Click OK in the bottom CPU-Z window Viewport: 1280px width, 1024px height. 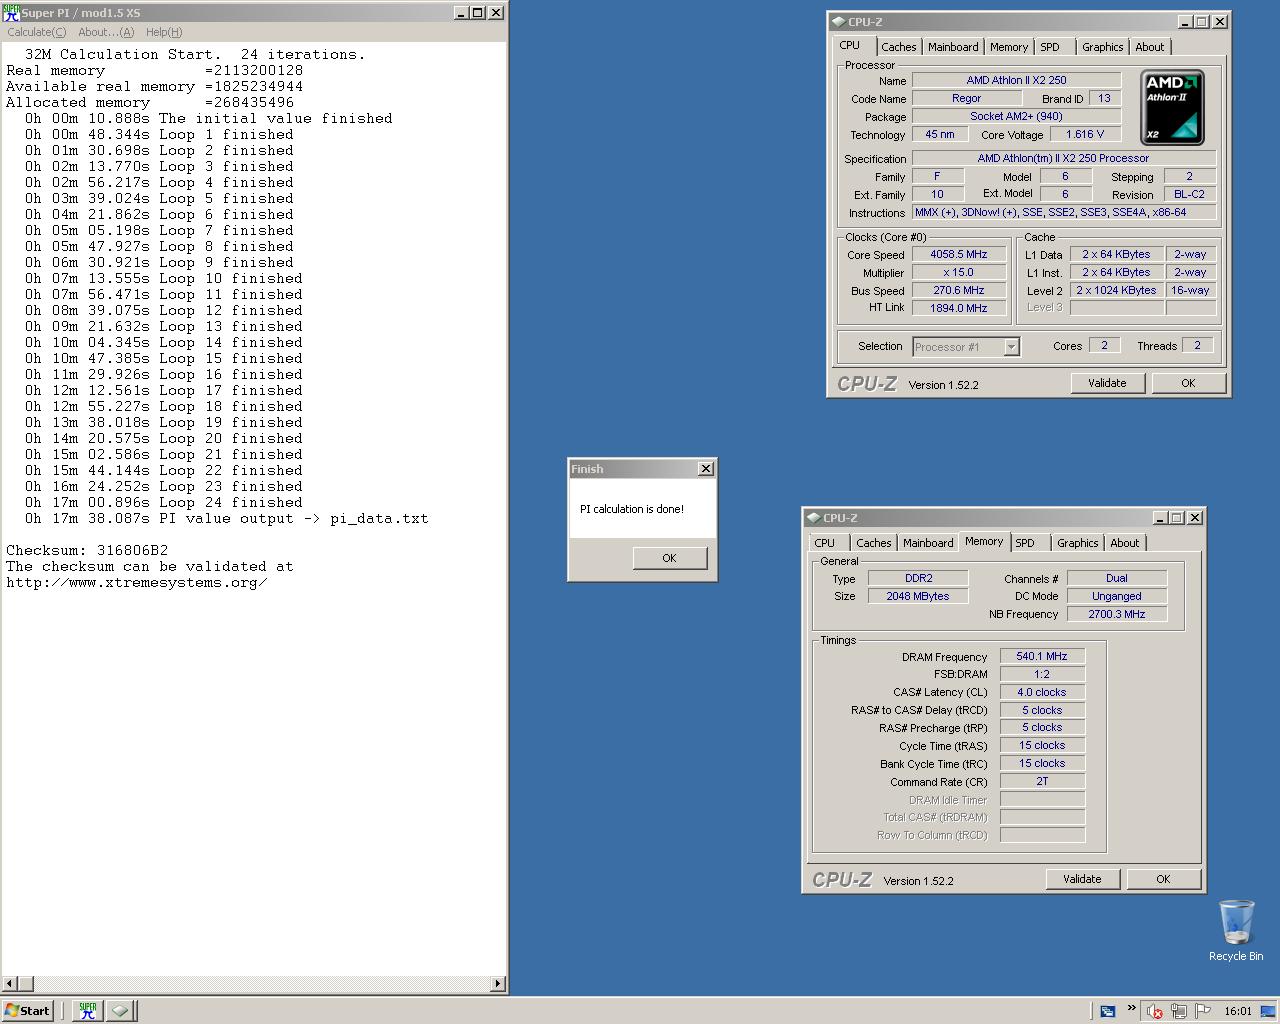pyautogui.click(x=1163, y=879)
